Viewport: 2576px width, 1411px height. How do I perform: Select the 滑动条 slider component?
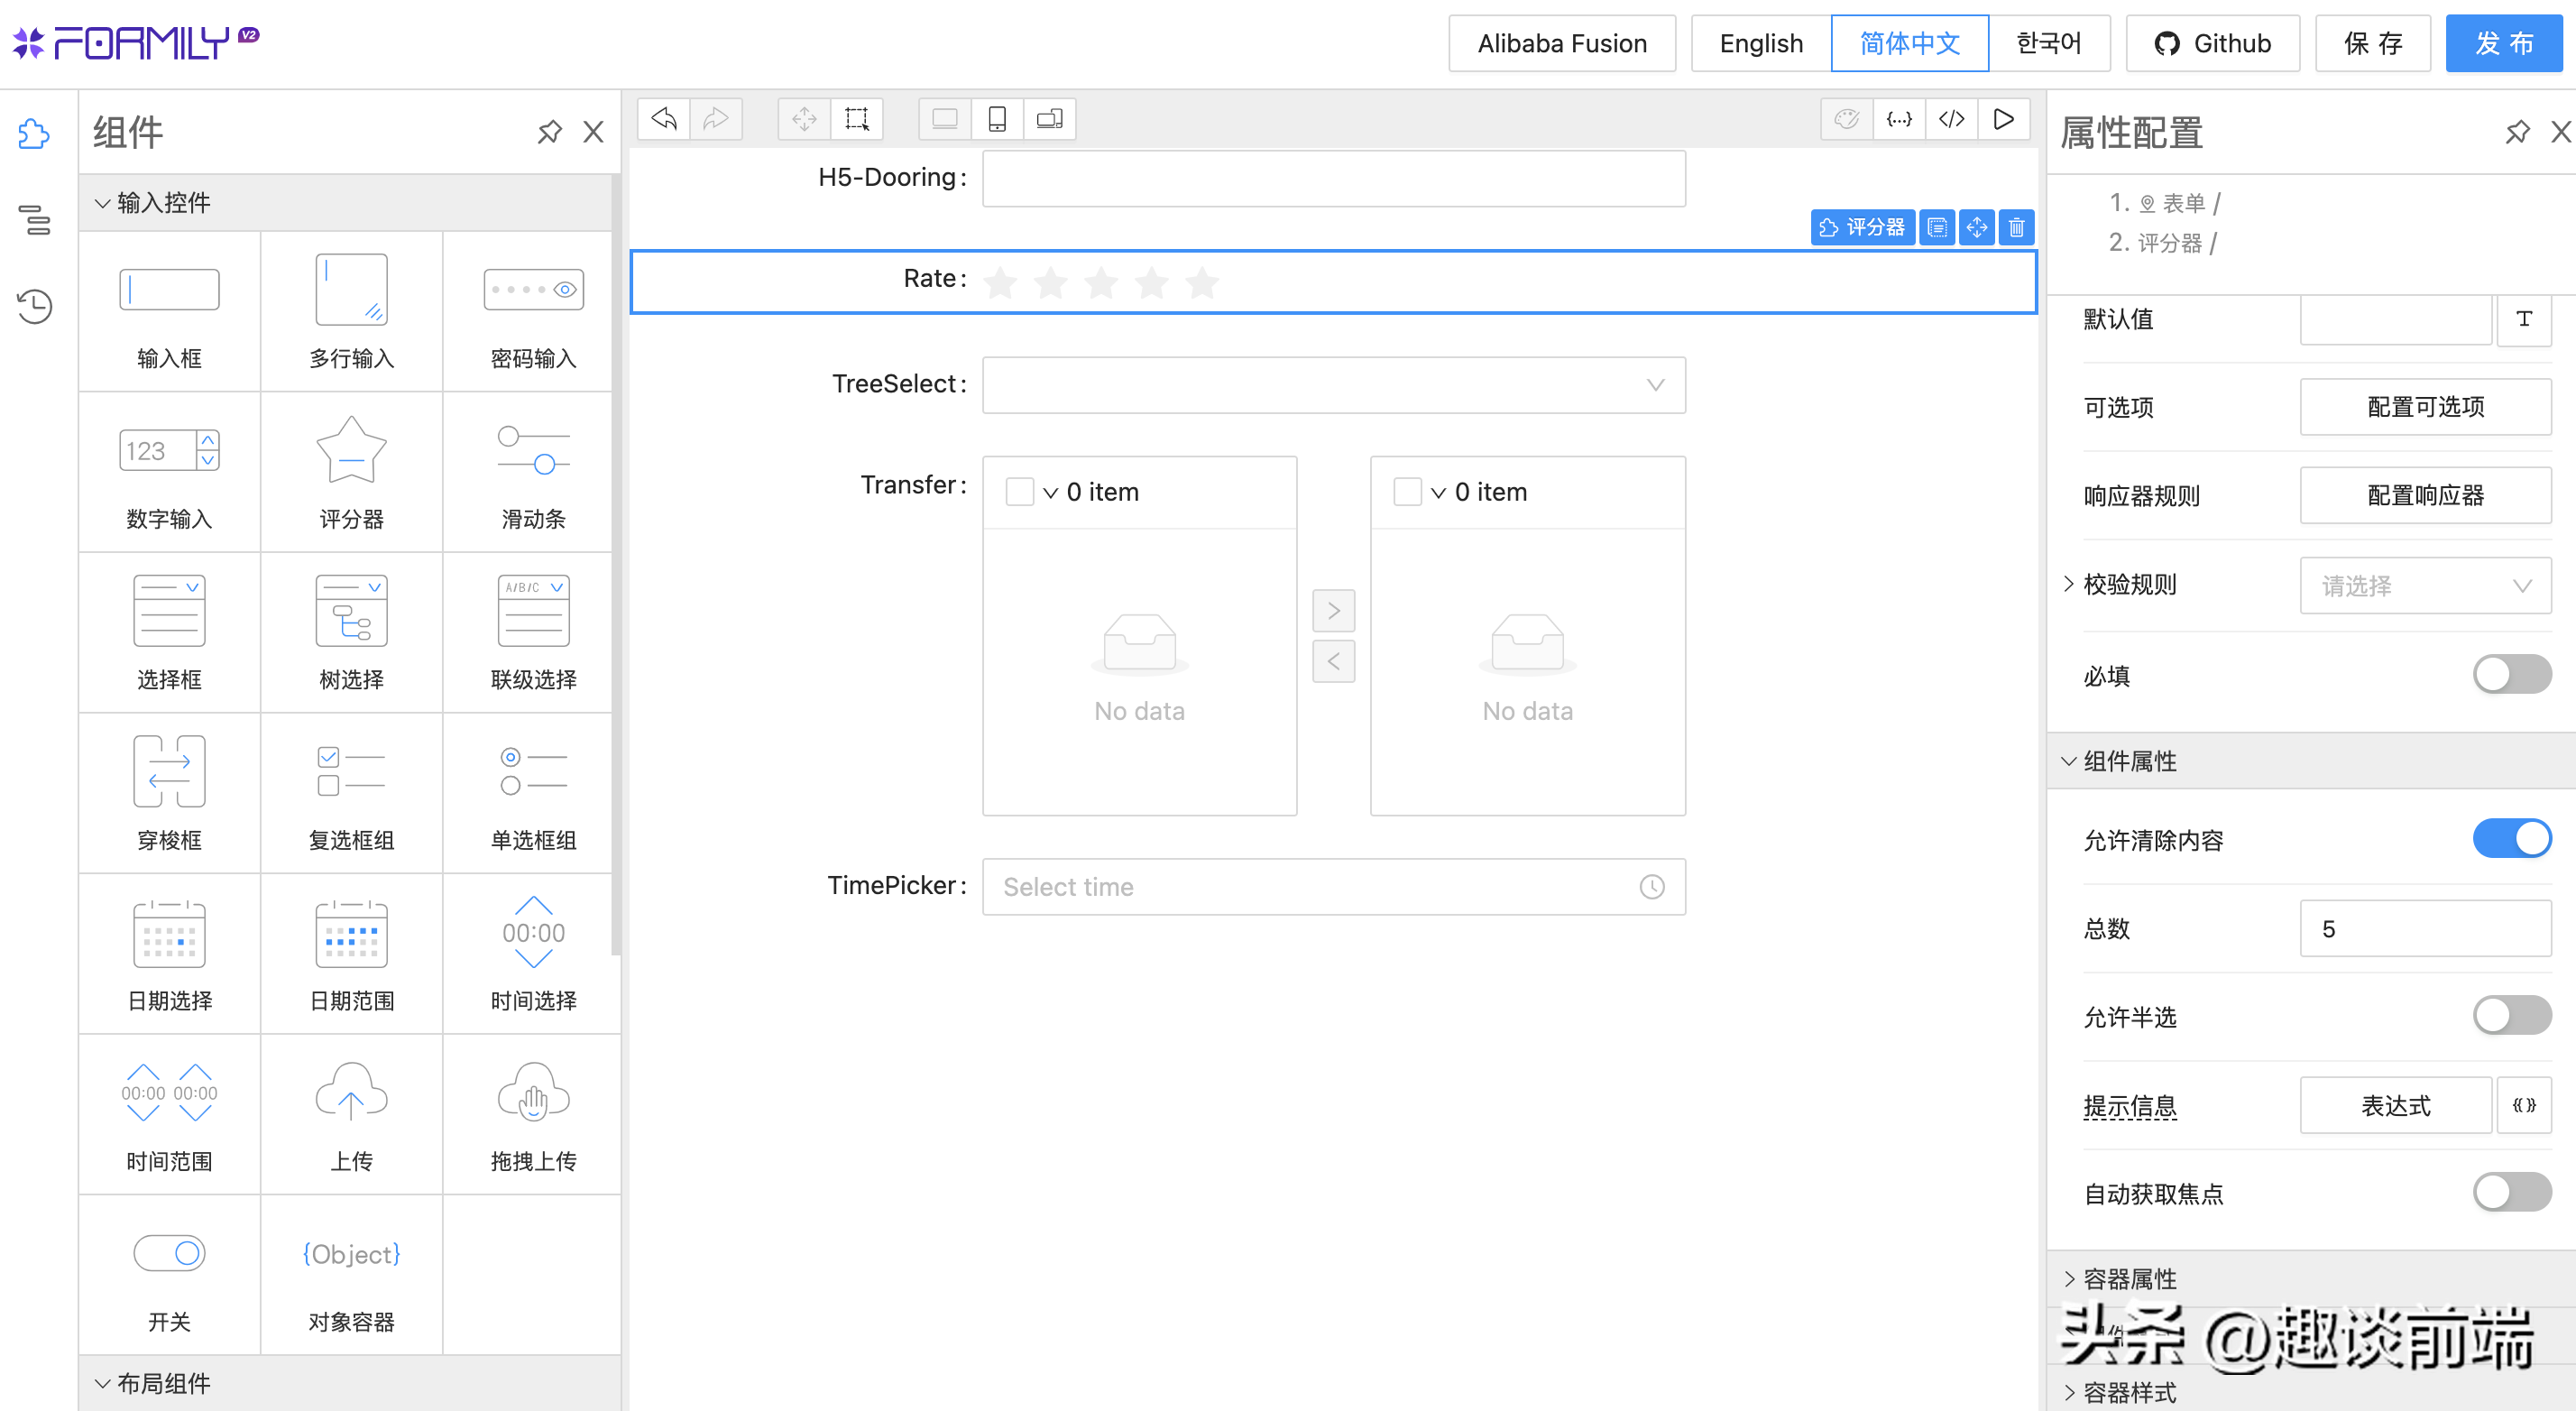tap(533, 472)
